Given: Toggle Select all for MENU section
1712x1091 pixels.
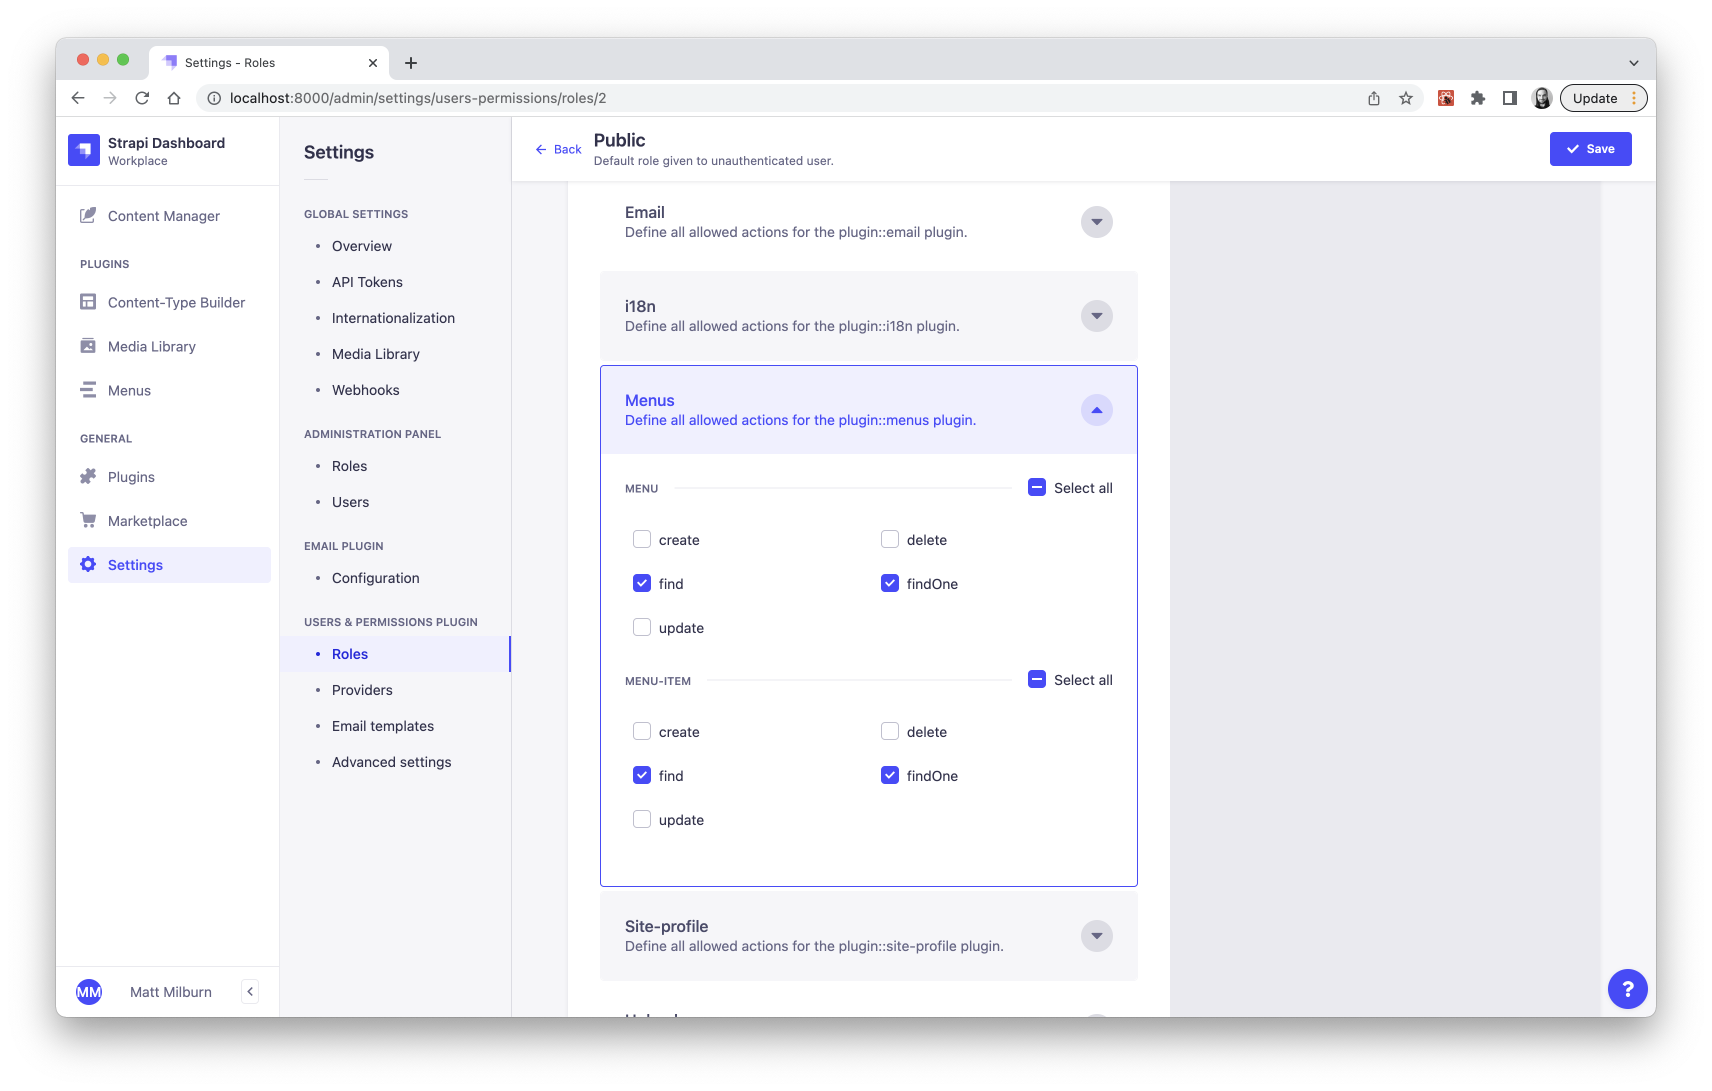Looking at the screenshot, I should [1037, 488].
